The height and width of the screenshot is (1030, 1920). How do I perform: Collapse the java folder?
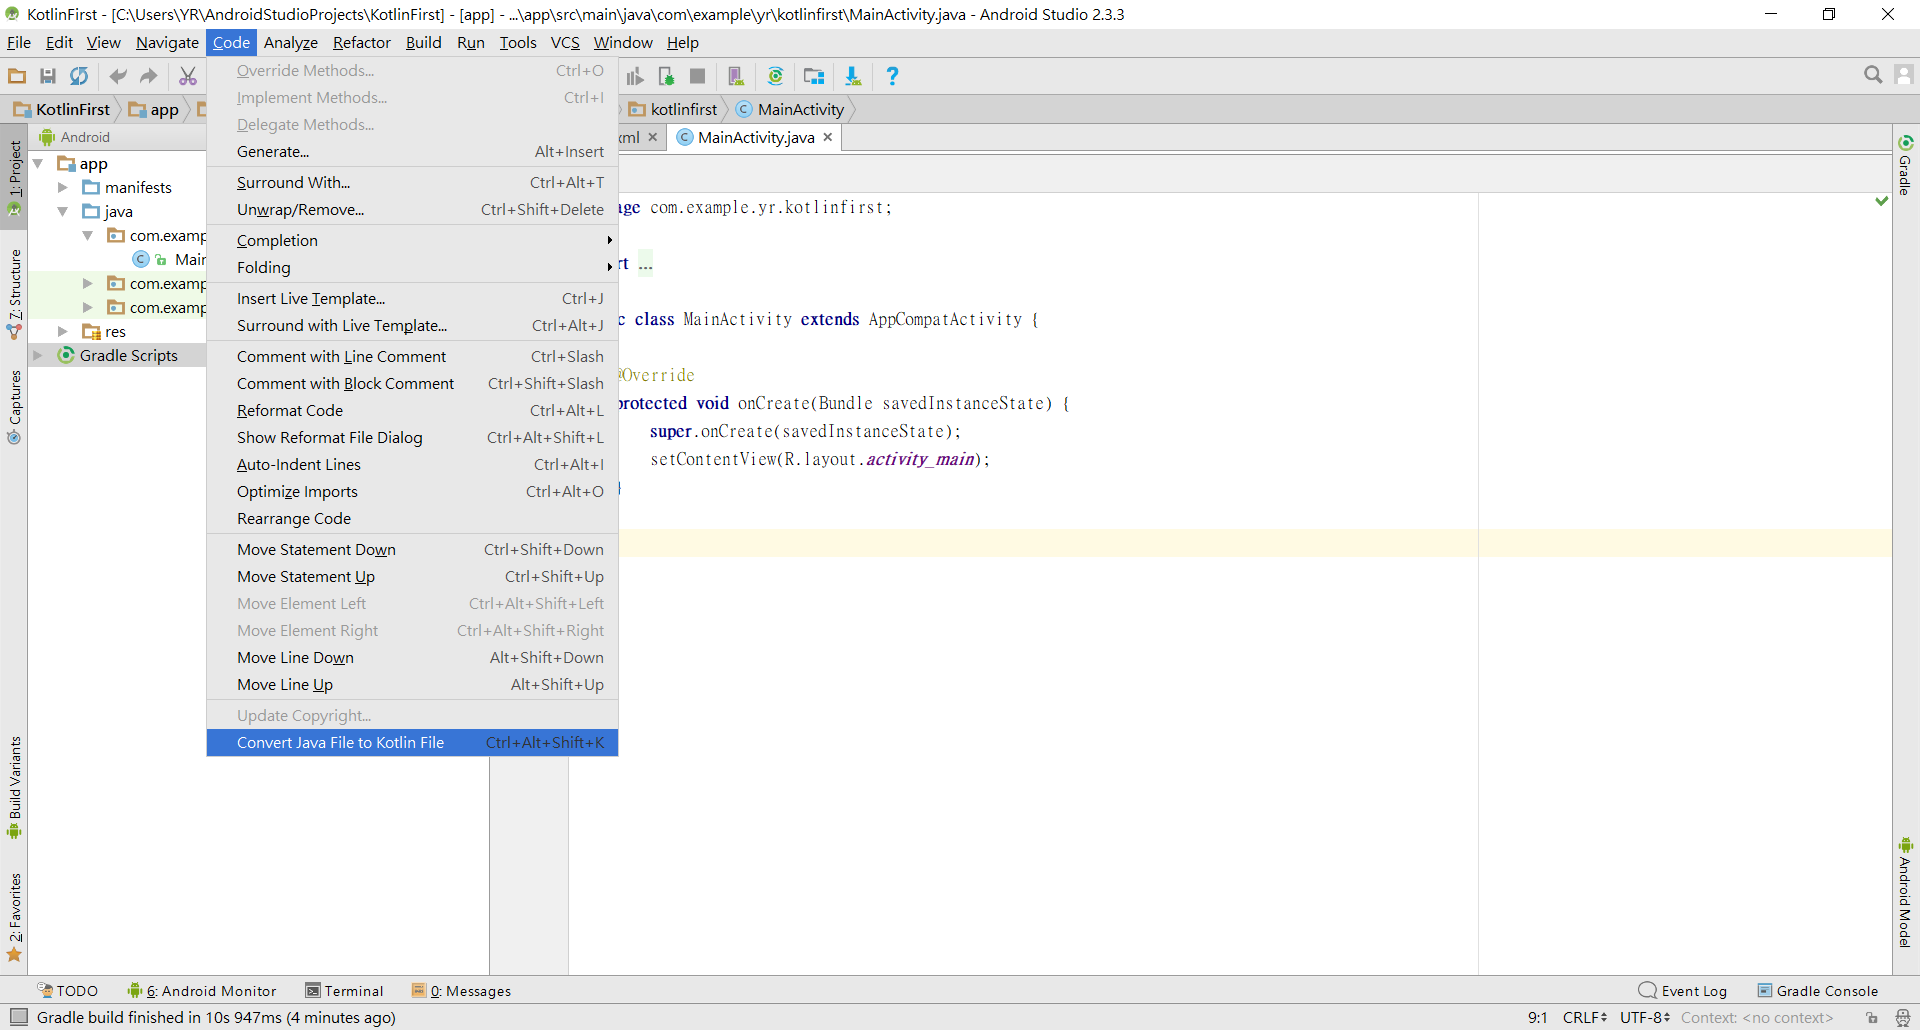(x=63, y=211)
